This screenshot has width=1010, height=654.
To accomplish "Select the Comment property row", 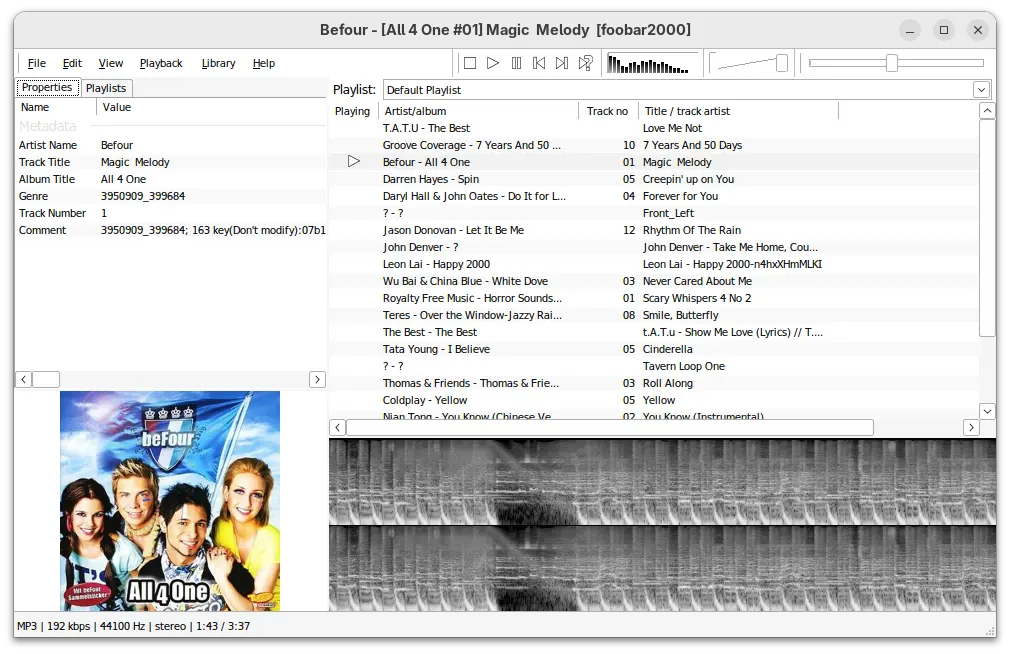I will pos(171,230).
